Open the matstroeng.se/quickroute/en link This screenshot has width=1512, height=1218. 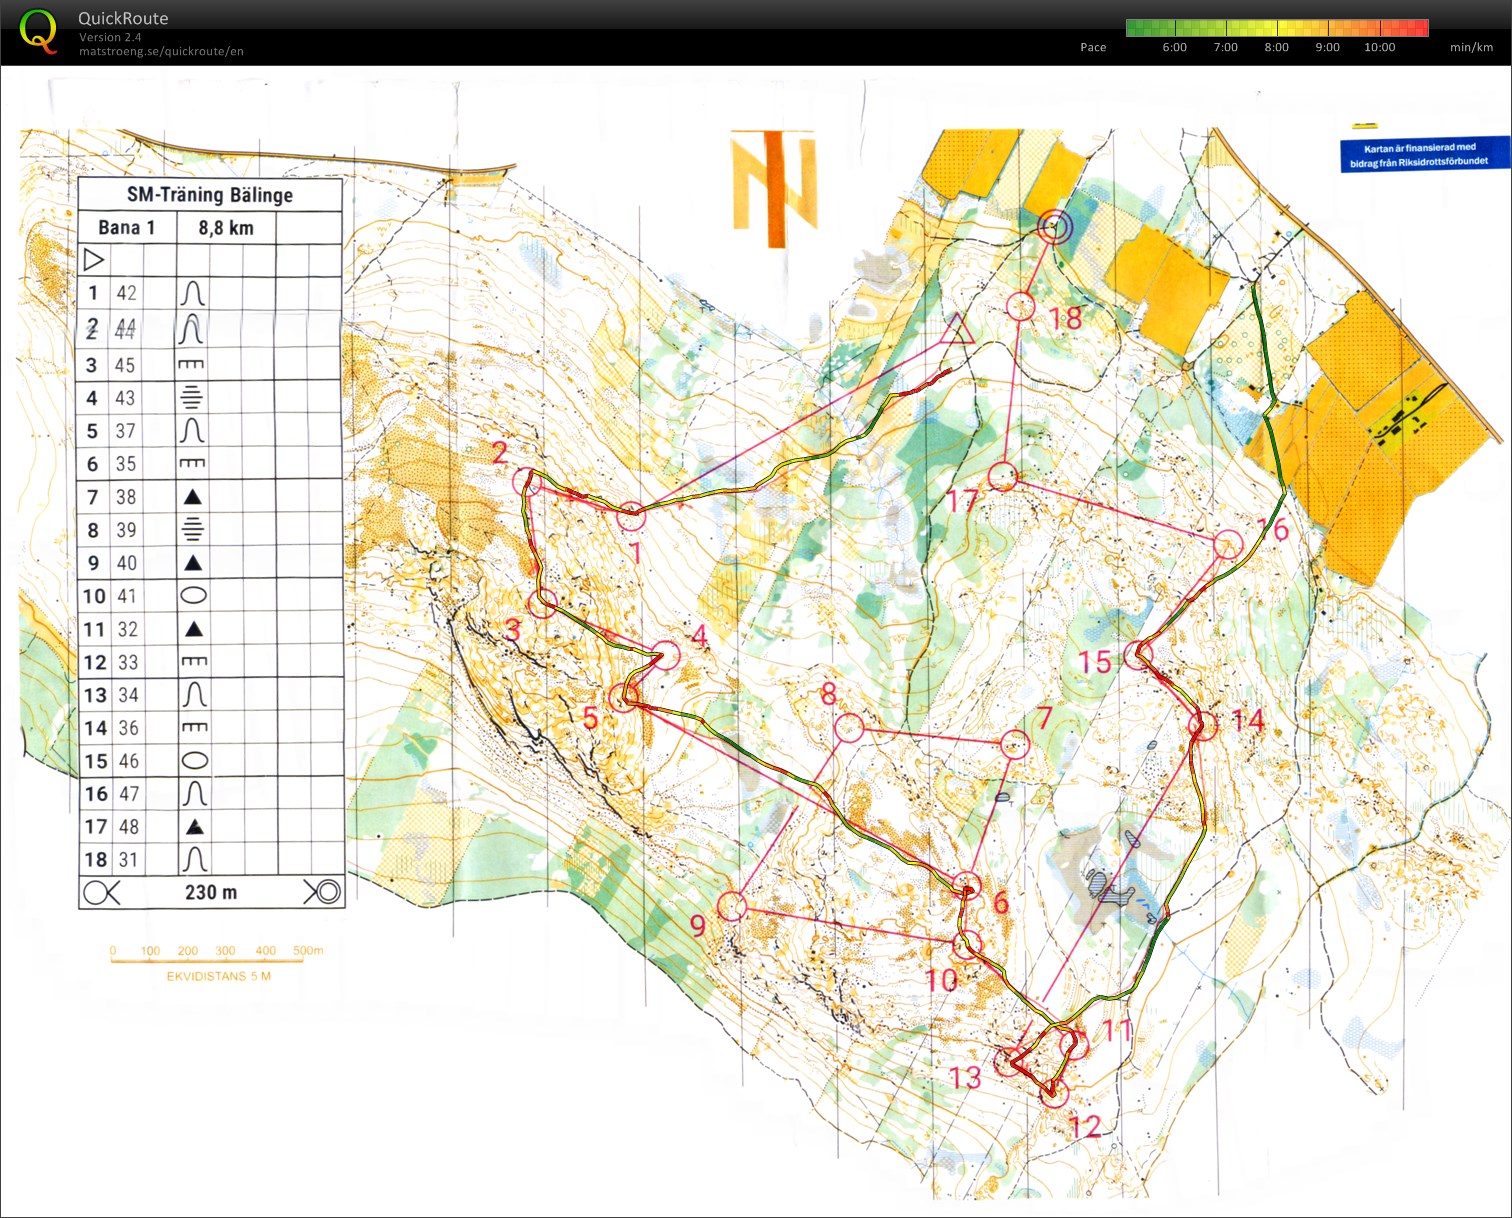161,51
